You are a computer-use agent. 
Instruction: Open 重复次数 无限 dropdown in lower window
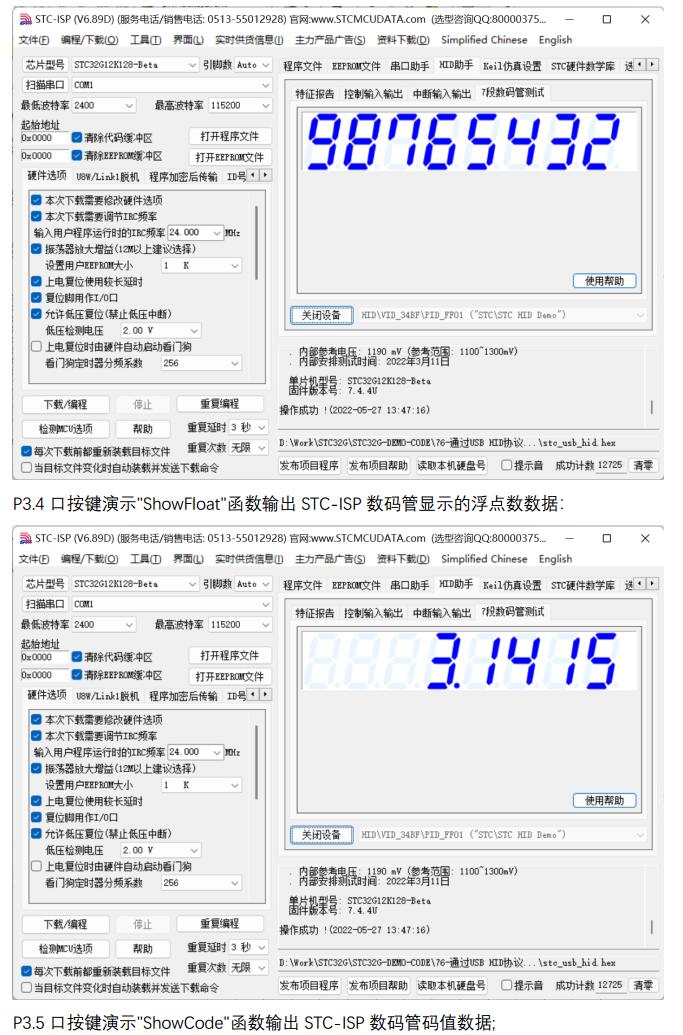coord(247,967)
